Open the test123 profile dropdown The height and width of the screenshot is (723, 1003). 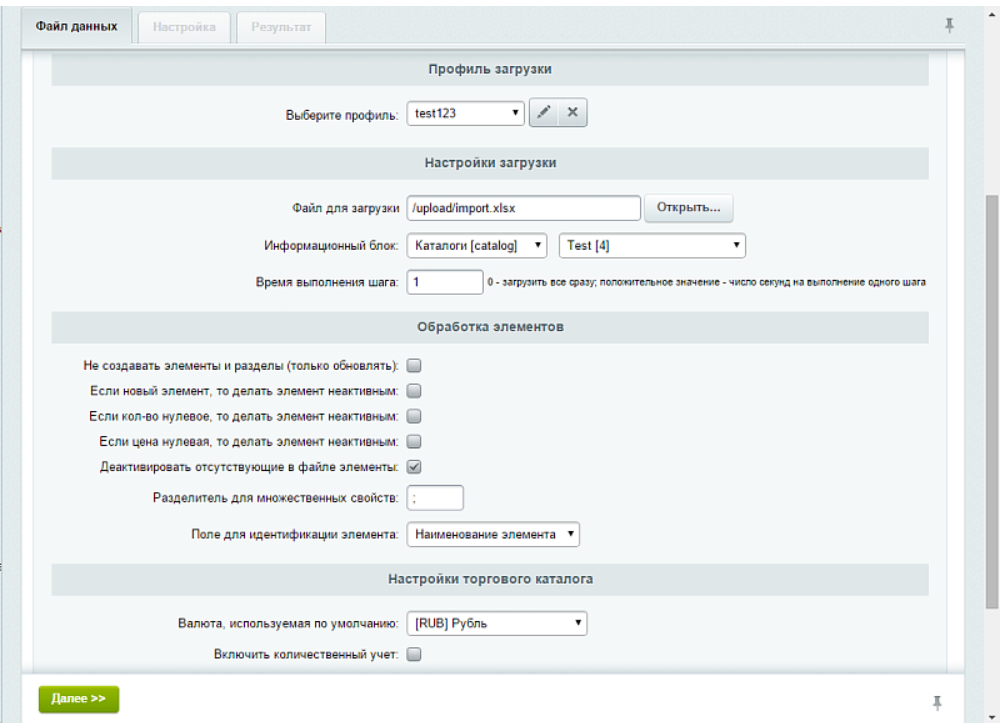465,114
